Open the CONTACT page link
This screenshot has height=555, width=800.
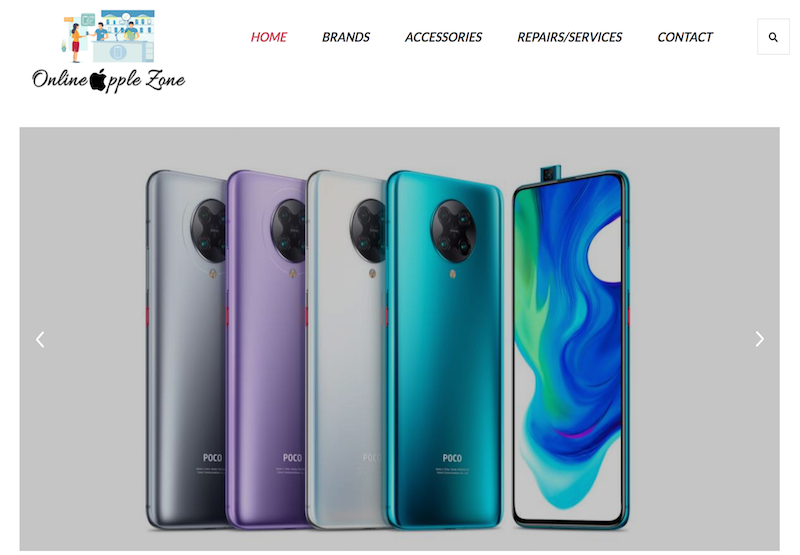pos(685,37)
